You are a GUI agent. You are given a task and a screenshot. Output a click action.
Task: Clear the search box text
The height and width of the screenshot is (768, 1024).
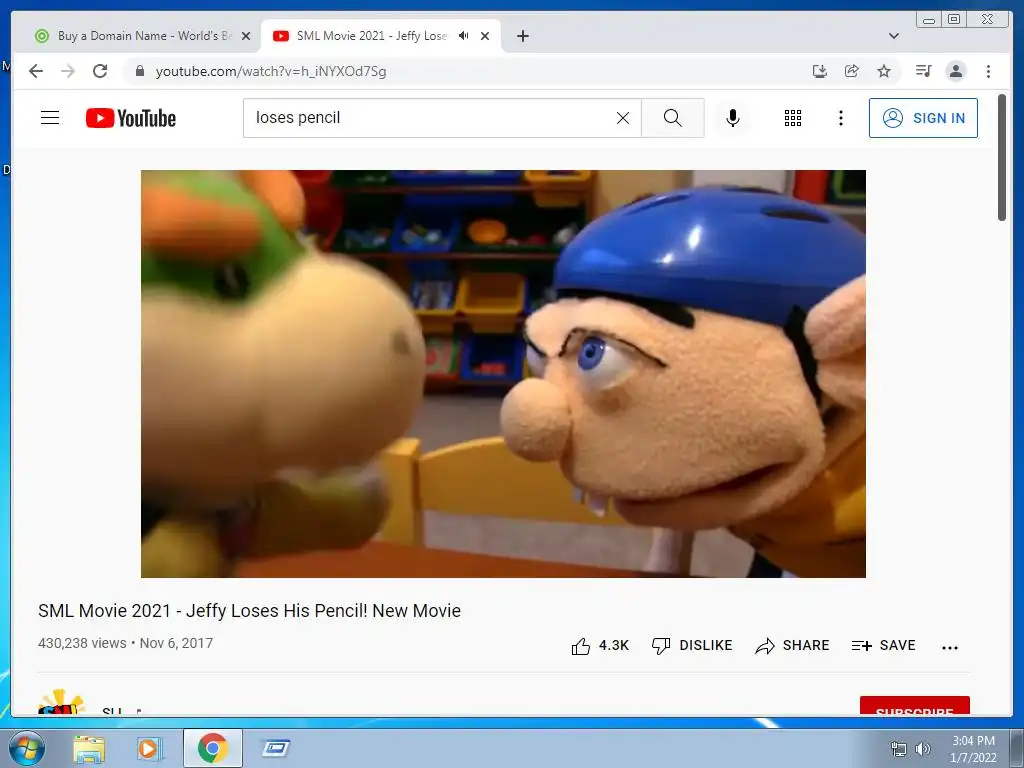click(623, 118)
